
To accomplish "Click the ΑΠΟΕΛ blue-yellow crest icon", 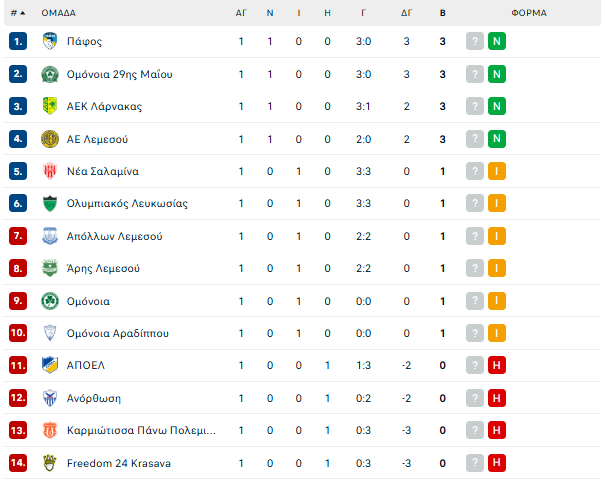I will (x=50, y=365).
